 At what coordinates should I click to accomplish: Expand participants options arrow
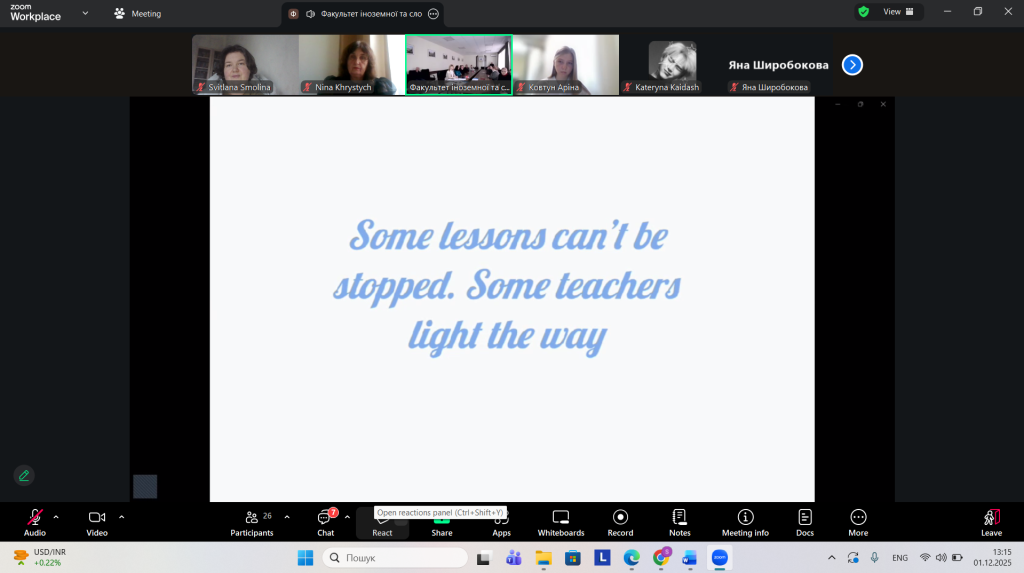tap(287, 517)
